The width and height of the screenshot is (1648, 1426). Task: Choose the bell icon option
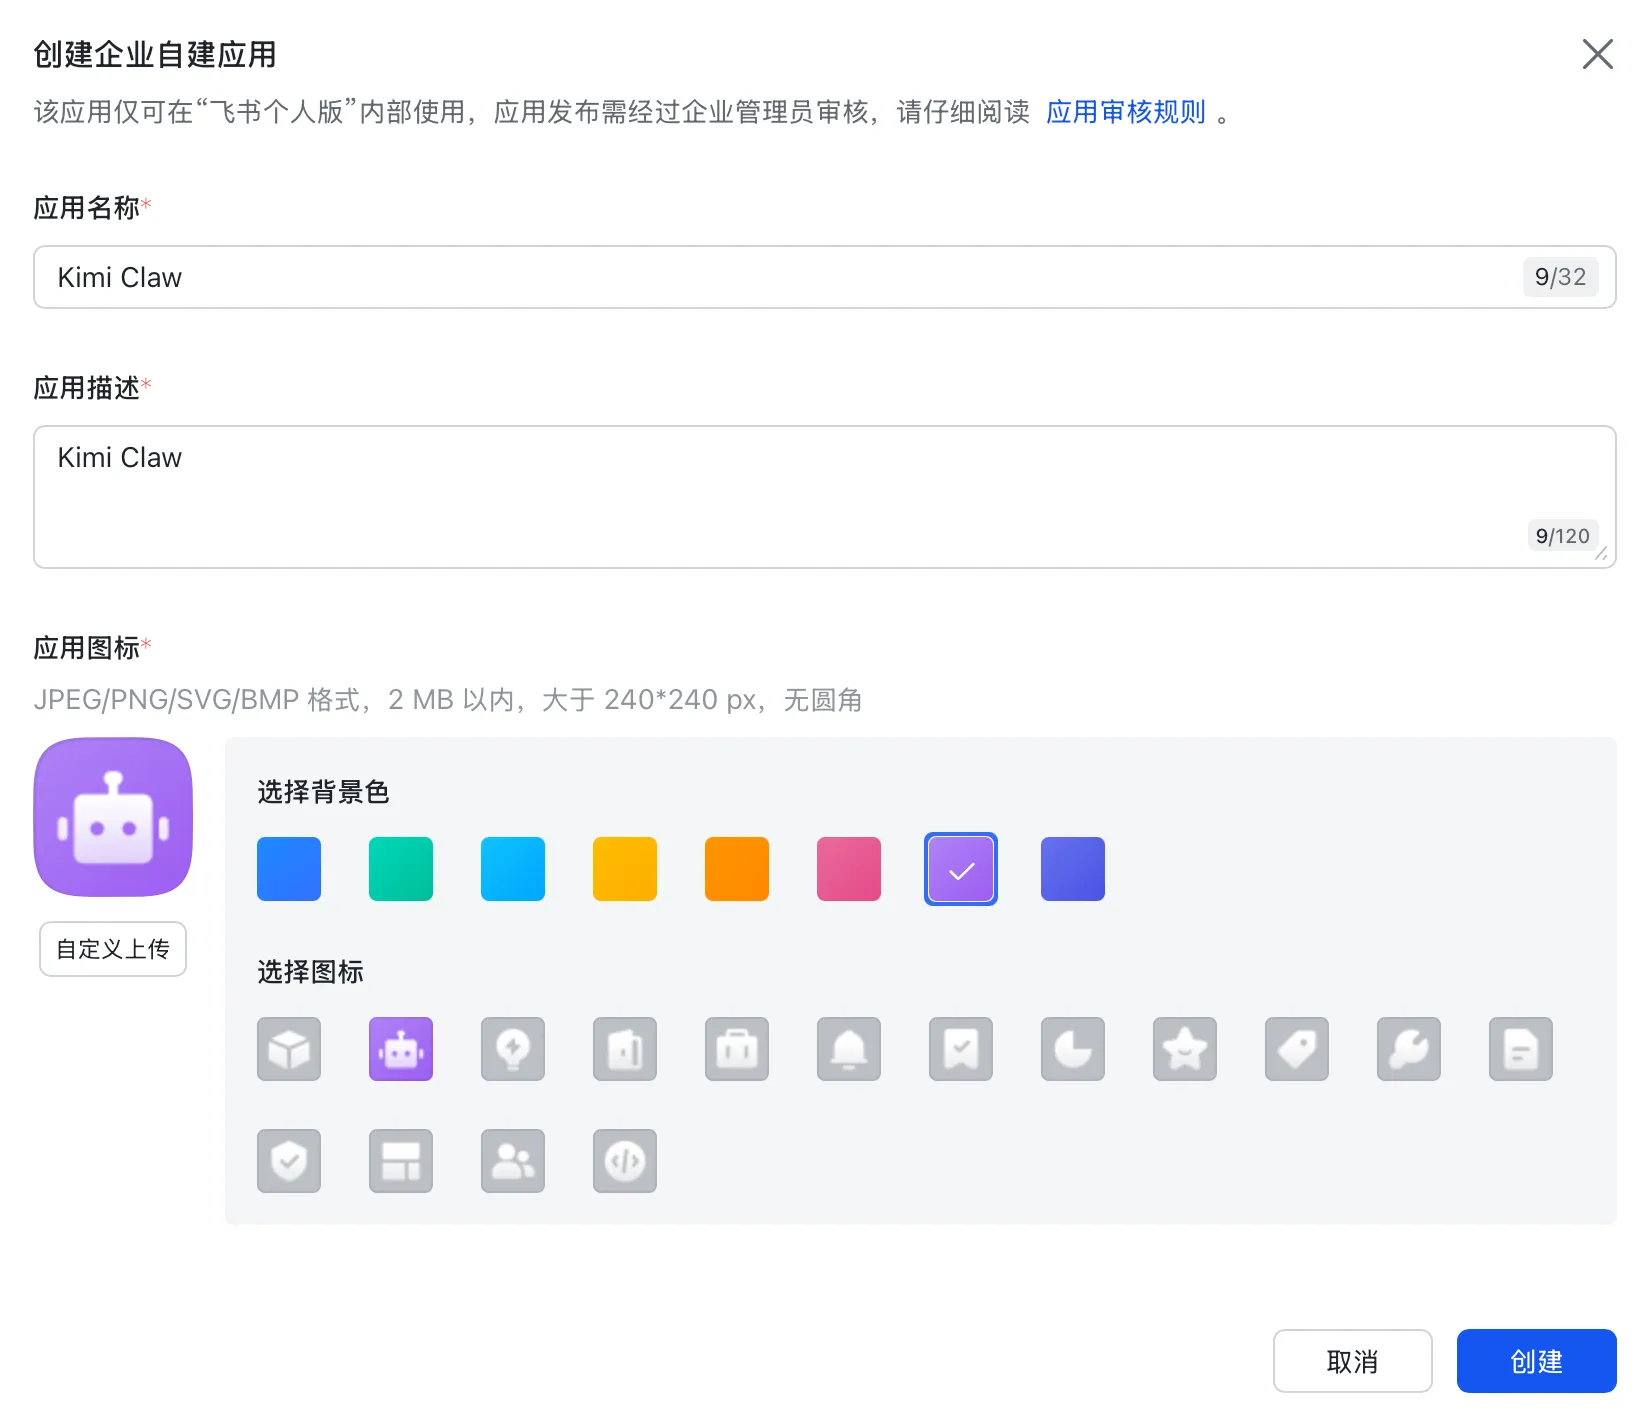(849, 1049)
